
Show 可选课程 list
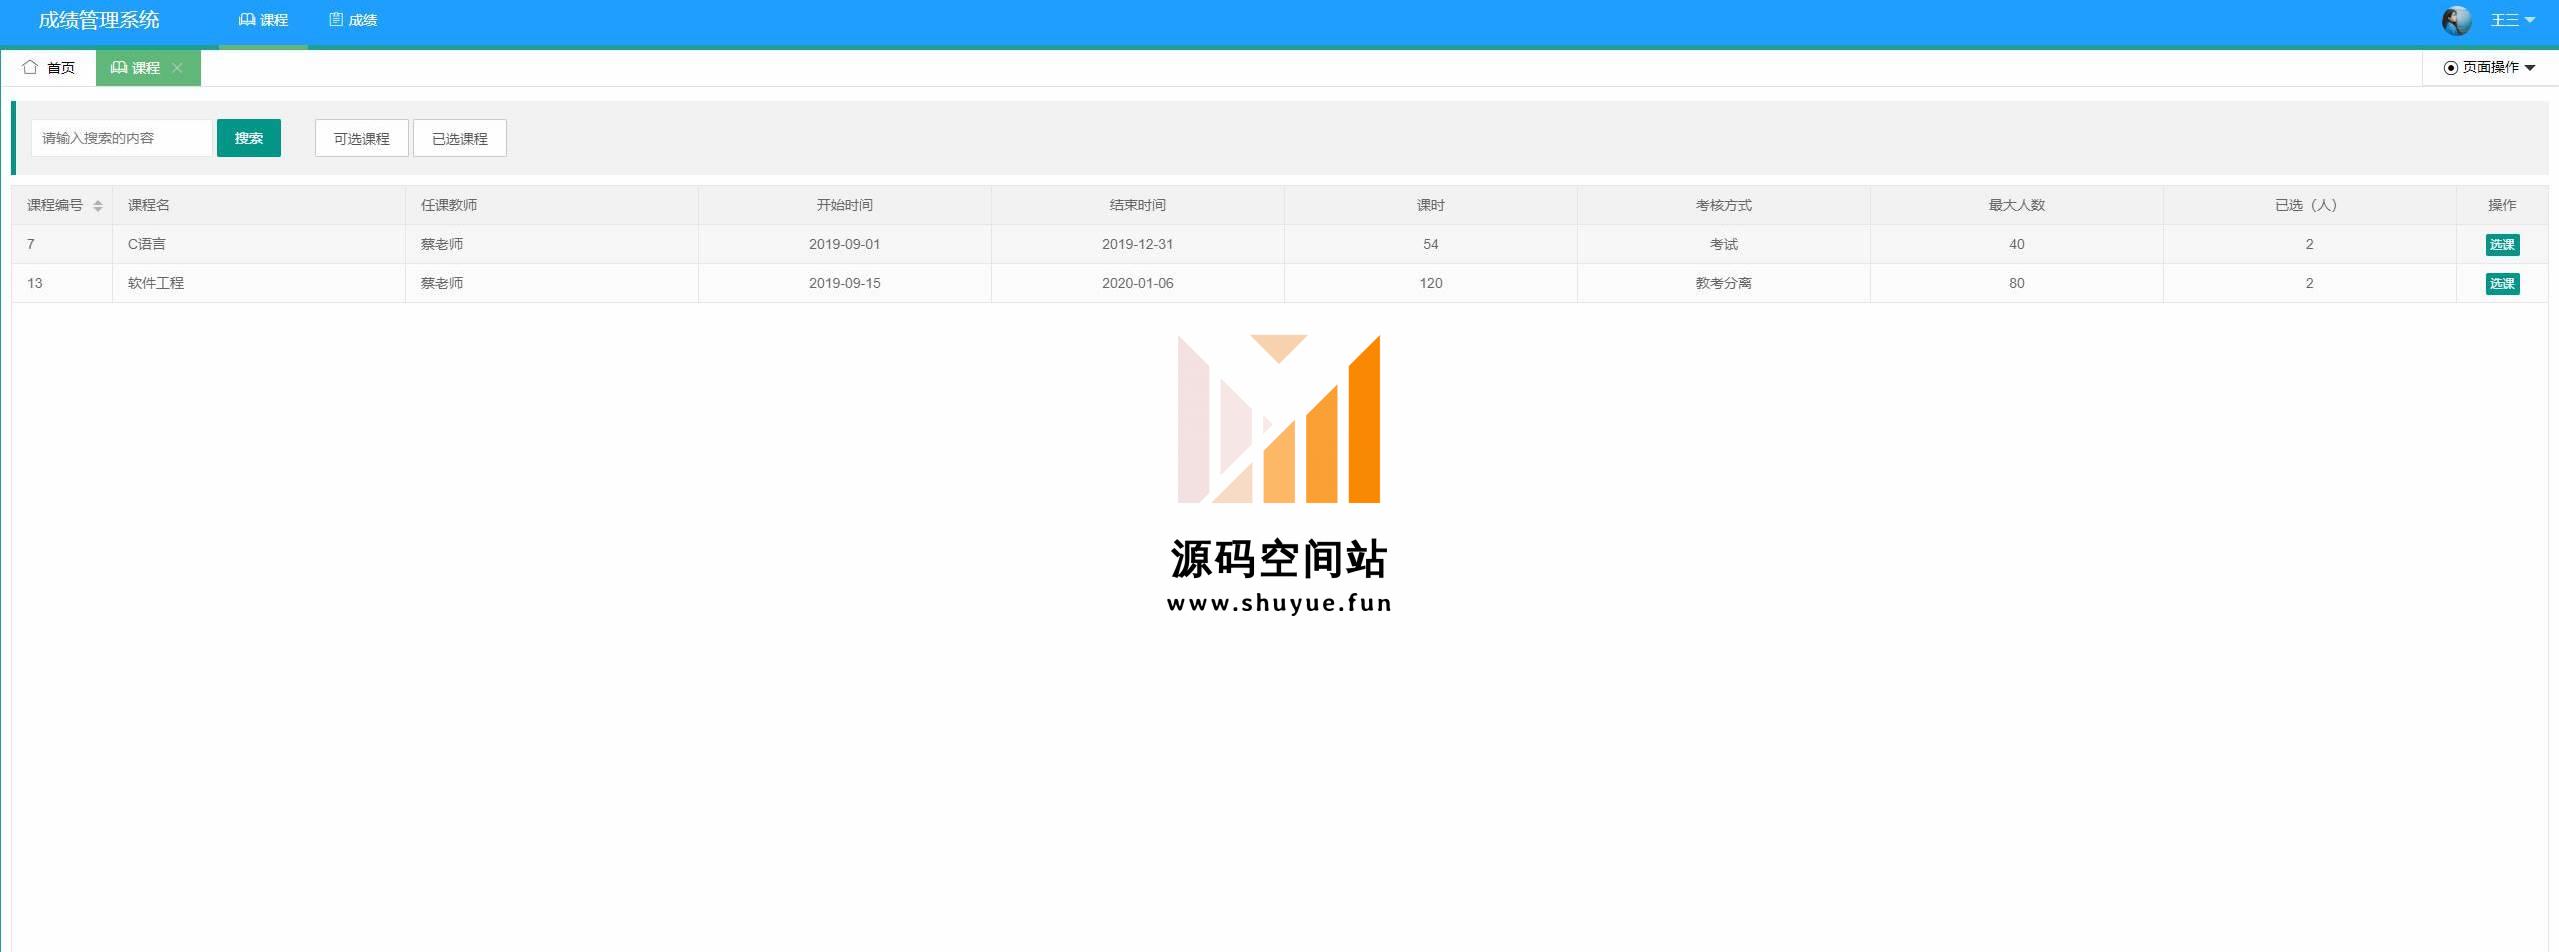tap(362, 138)
